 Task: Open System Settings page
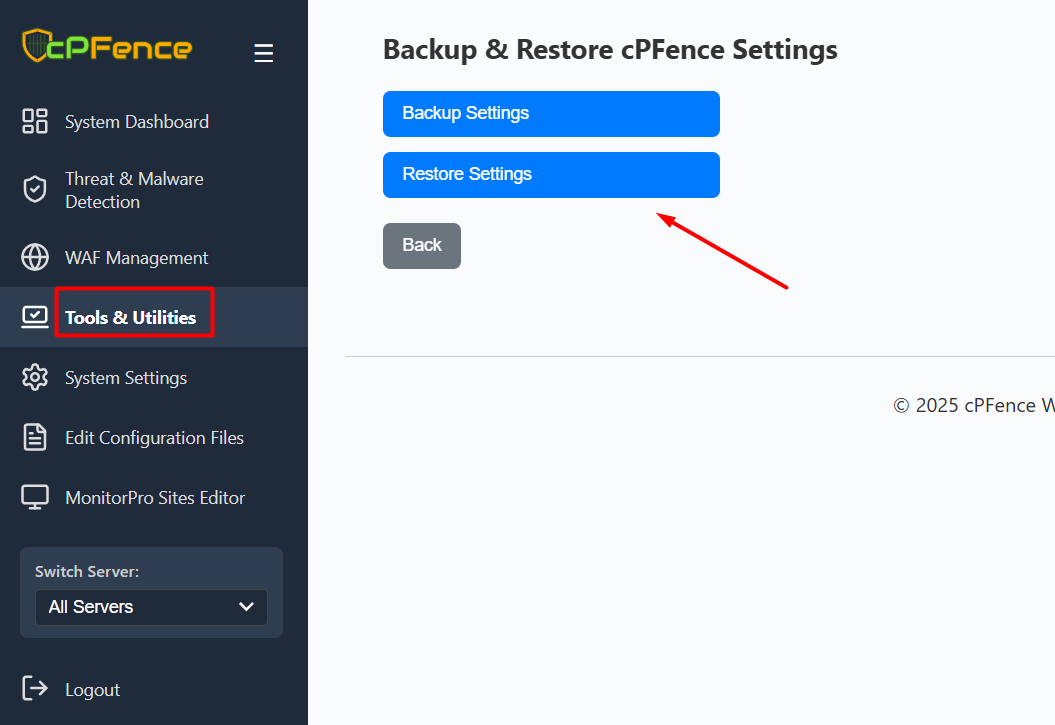click(126, 378)
